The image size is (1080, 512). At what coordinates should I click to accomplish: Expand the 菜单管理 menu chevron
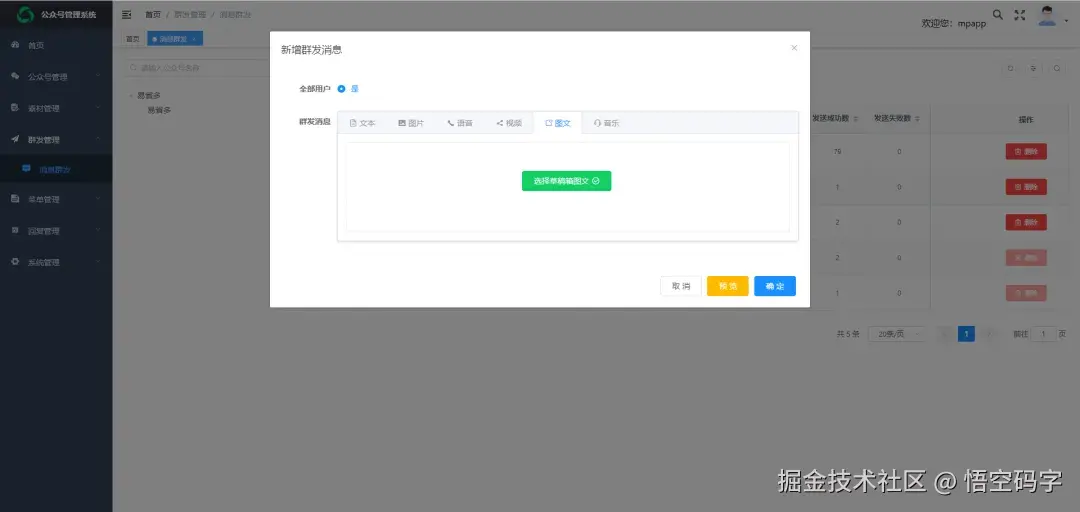(x=98, y=199)
